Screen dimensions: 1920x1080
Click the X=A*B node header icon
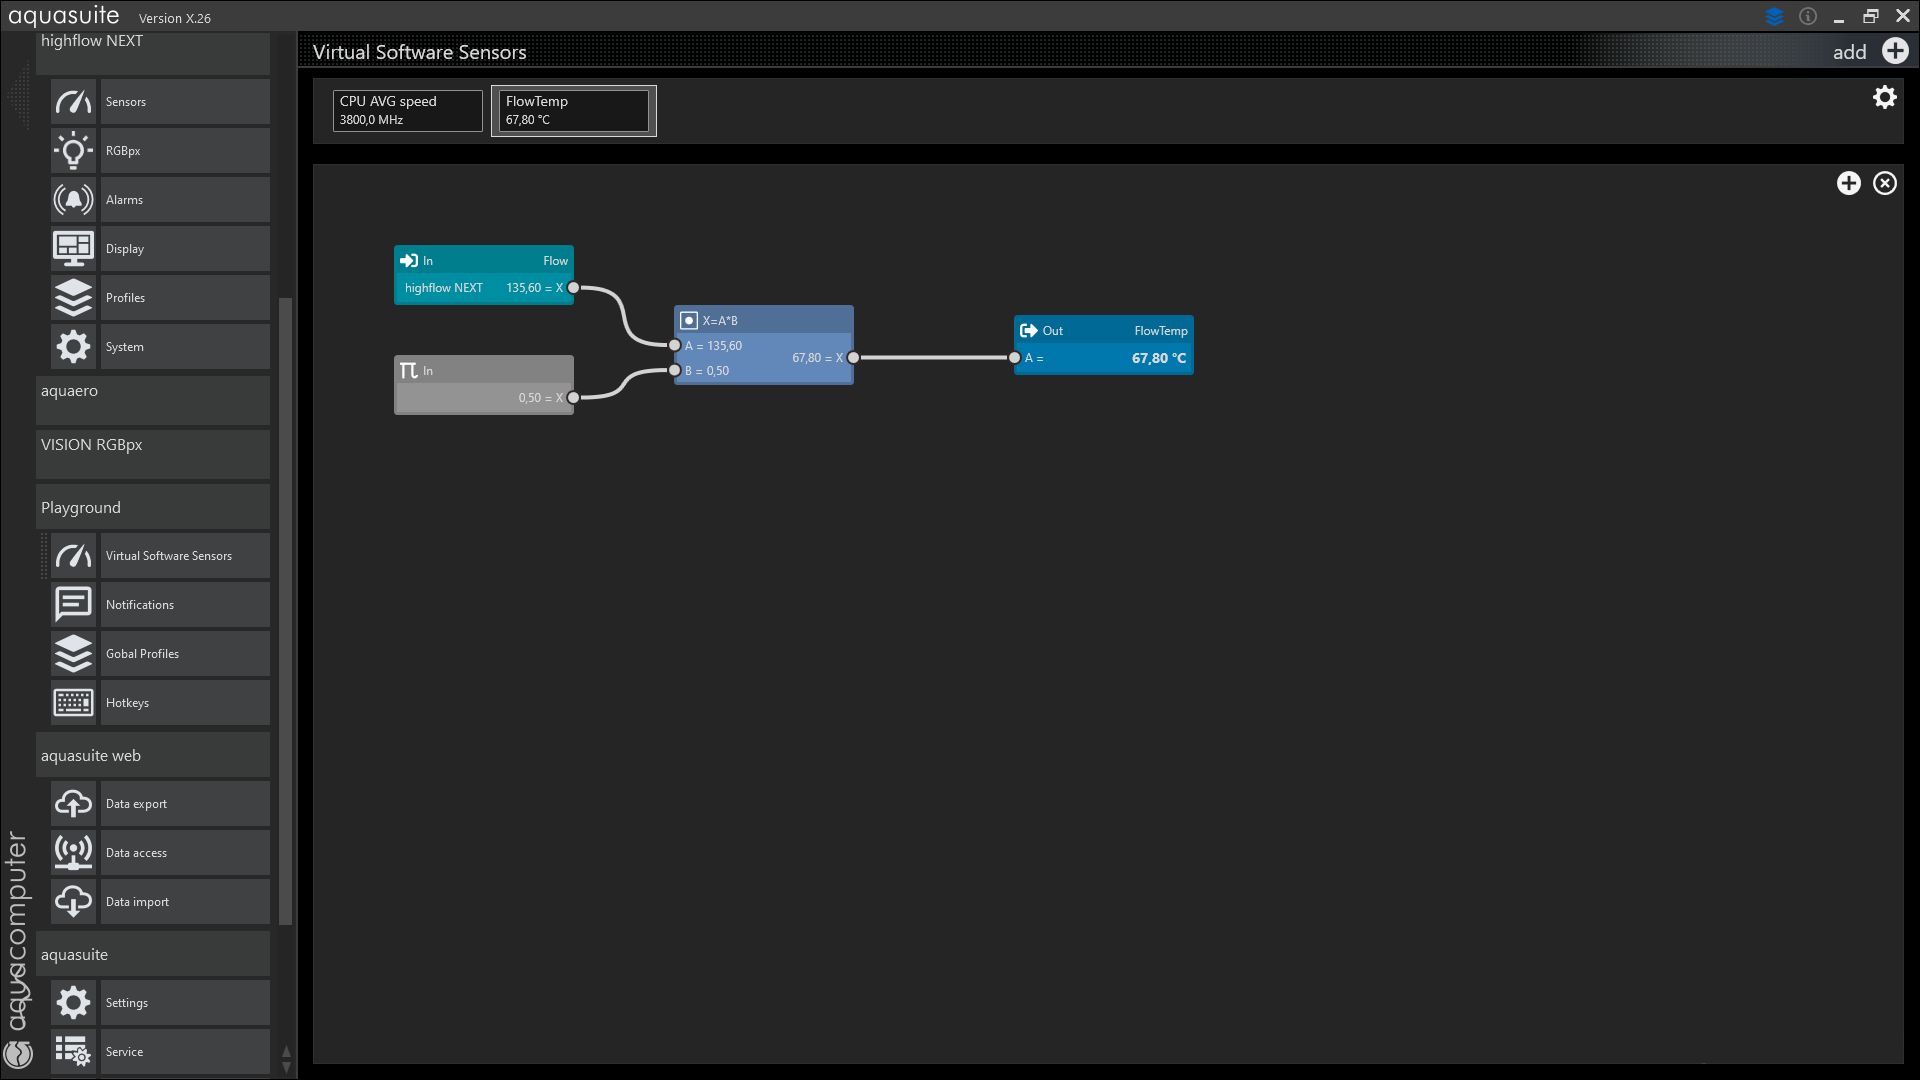[x=689, y=321]
